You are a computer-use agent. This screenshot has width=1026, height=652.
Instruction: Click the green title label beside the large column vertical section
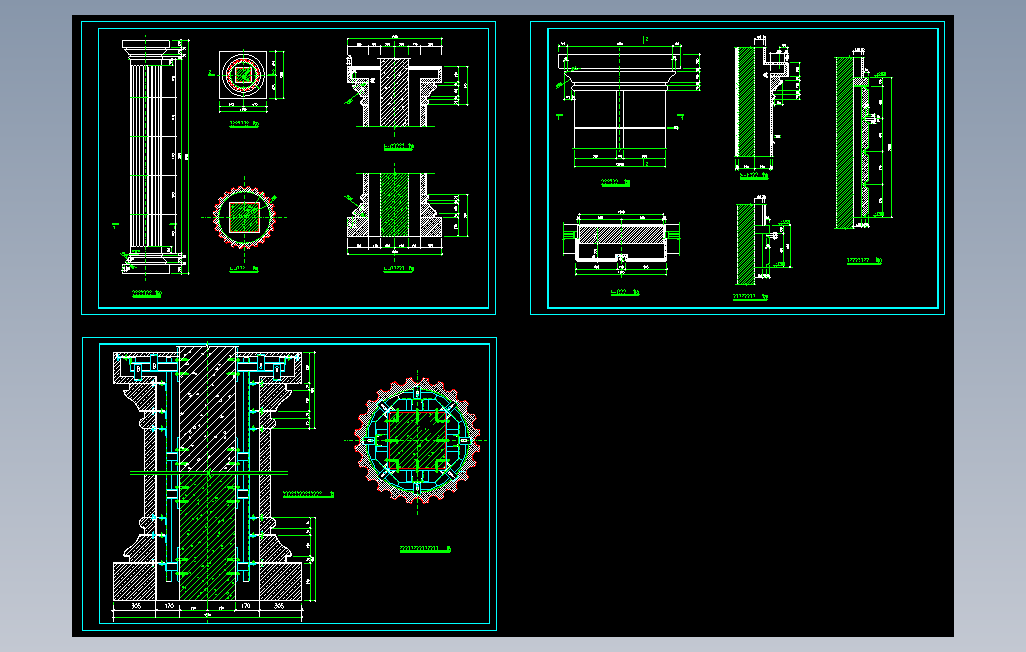click(308, 494)
